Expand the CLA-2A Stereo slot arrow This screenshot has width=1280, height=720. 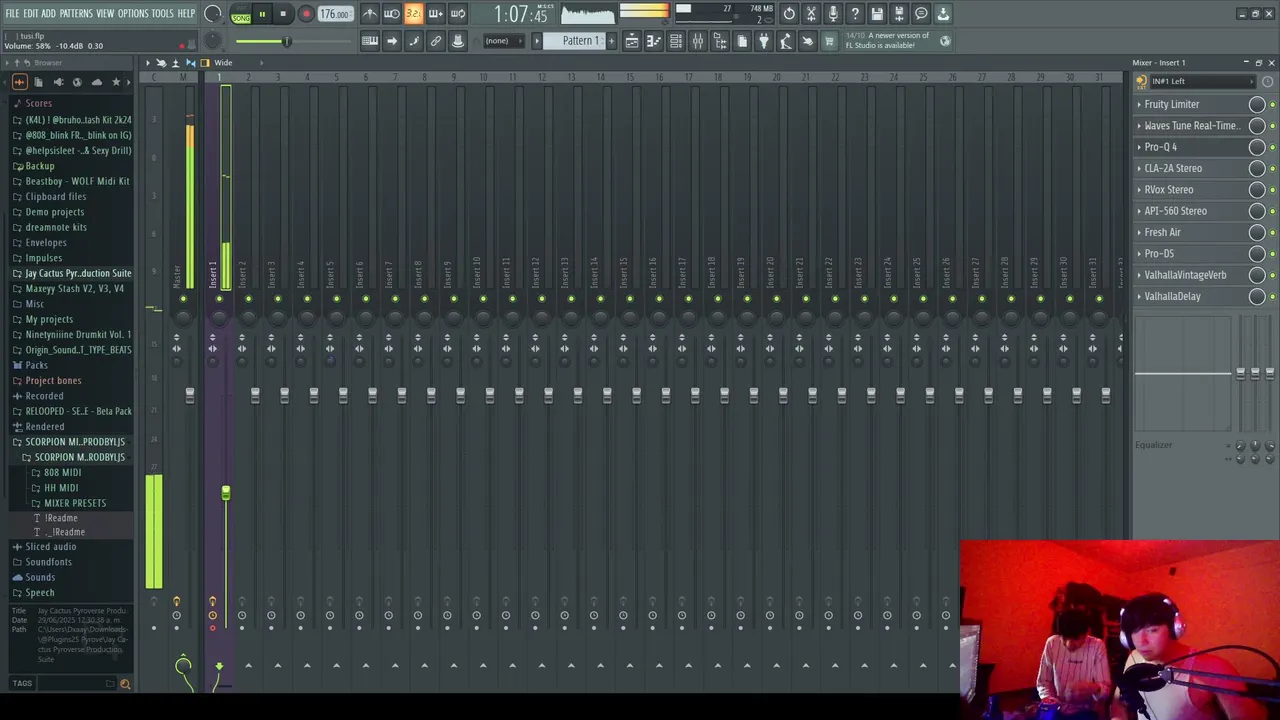pyautogui.click(x=1139, y=168)
